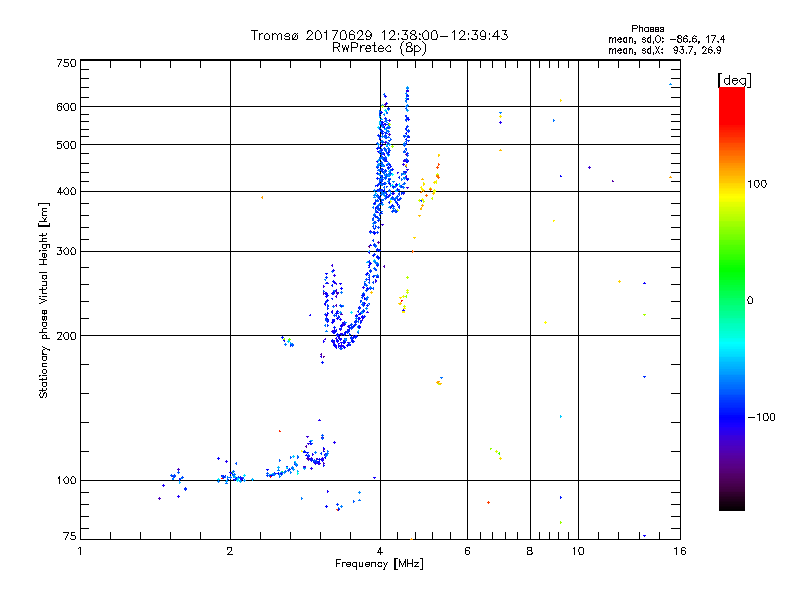Select the Frequency [MHz] axis label
Viewport: 800px width, 600px height.
pos(379,566)
